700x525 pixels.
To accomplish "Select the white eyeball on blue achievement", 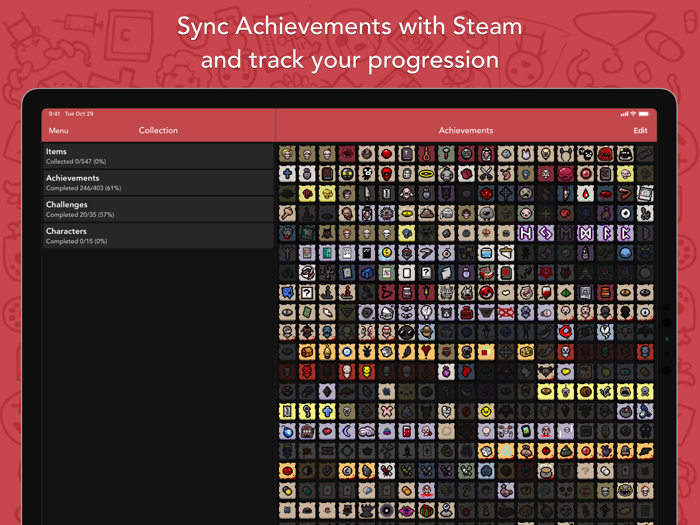I will [x=625, y=213].
